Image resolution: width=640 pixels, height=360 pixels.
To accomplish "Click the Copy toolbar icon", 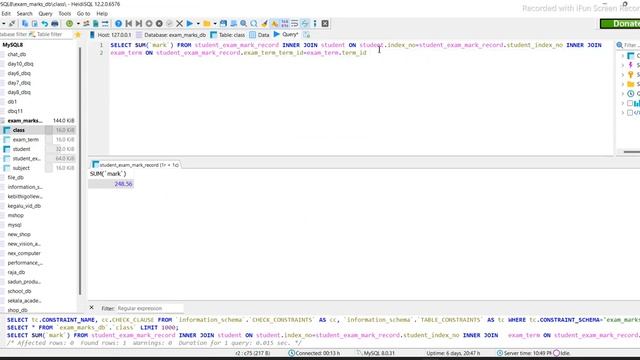I will click(x=25, y=24).
